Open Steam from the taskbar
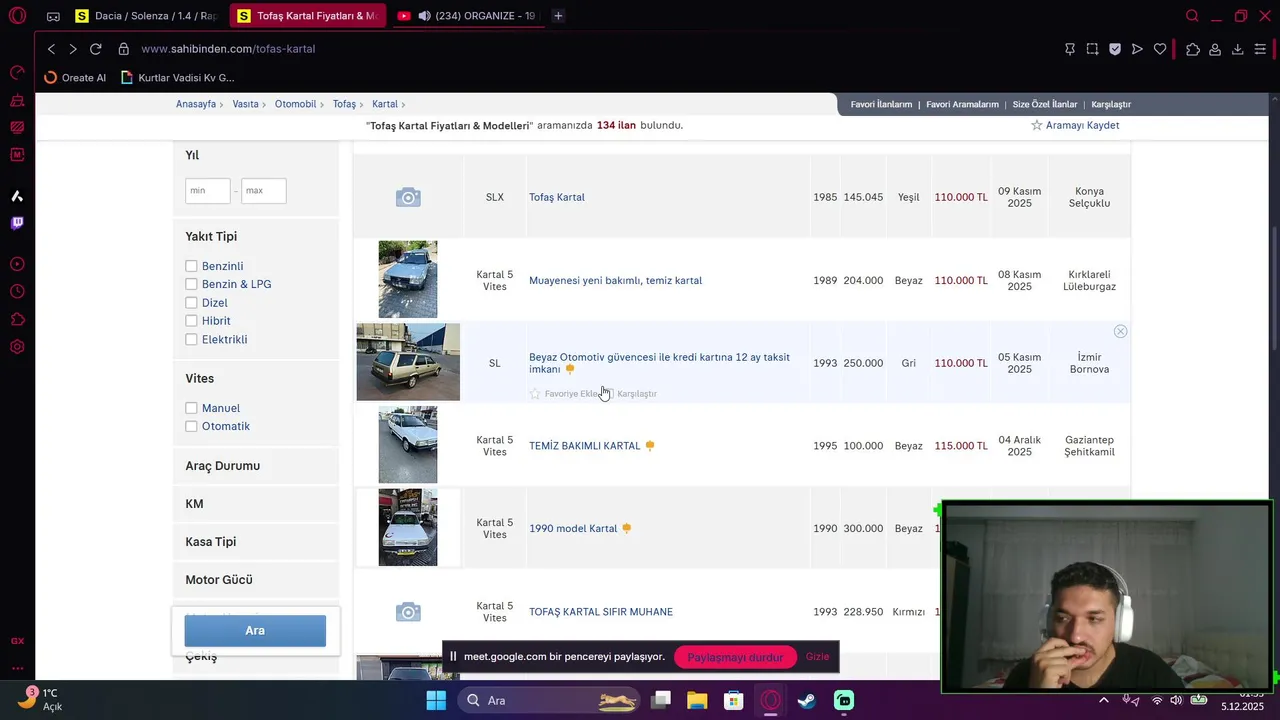 807,700
